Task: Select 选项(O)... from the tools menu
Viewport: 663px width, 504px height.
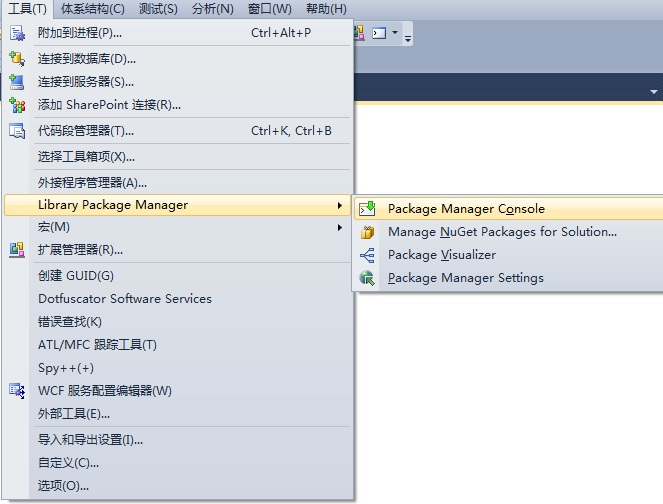Action: (63, 486)
